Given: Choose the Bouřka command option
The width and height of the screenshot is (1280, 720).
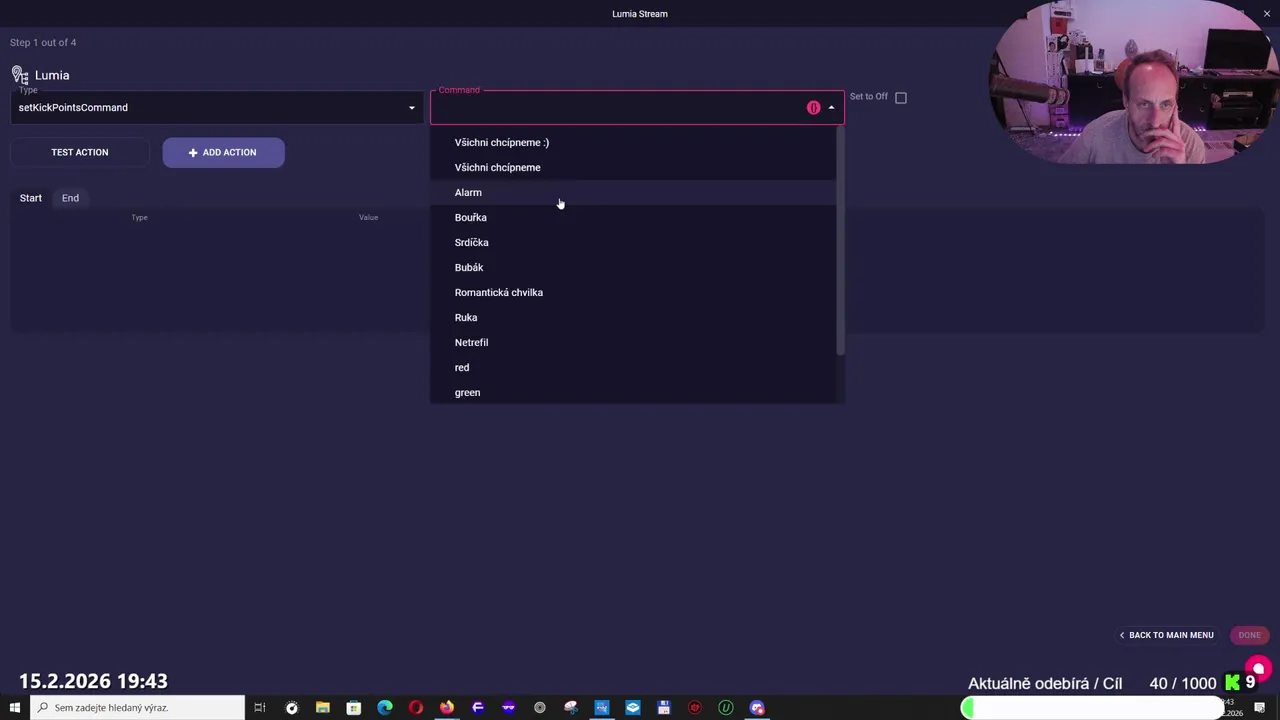Looking at the screenshot, I should pos(634,217).
